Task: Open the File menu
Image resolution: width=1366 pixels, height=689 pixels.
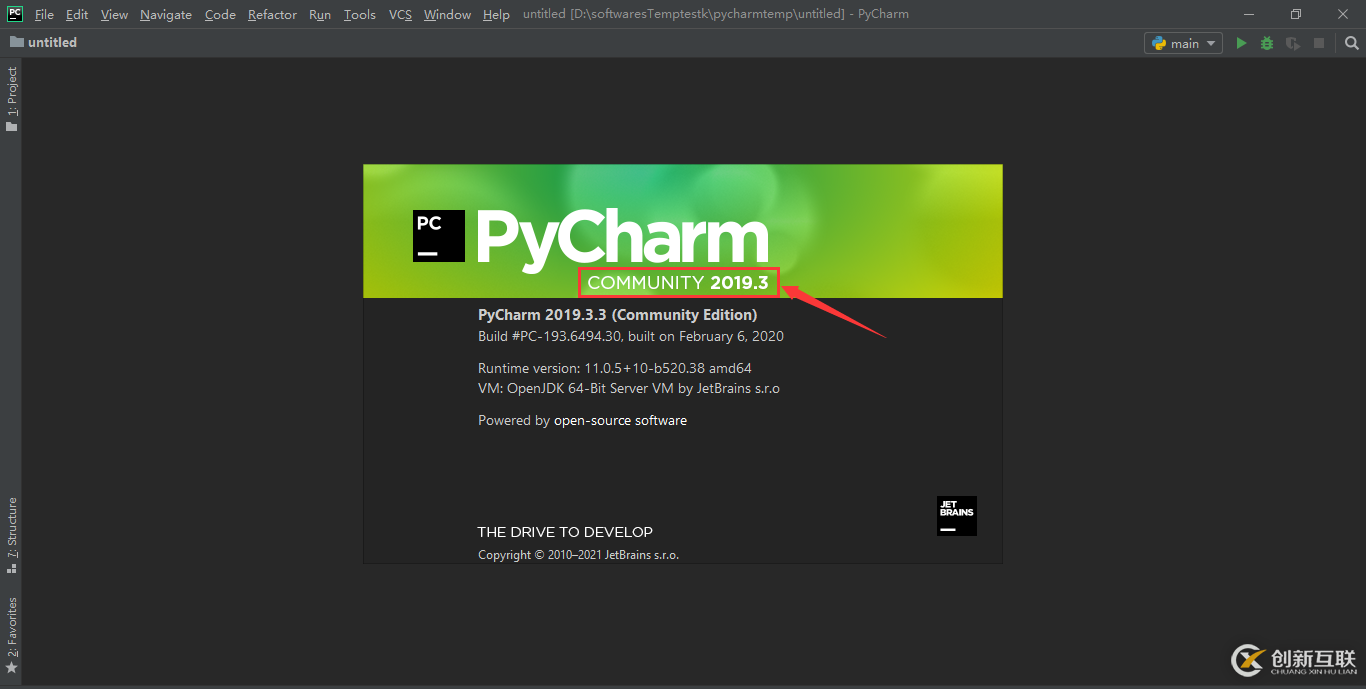Action: [44, 14]
